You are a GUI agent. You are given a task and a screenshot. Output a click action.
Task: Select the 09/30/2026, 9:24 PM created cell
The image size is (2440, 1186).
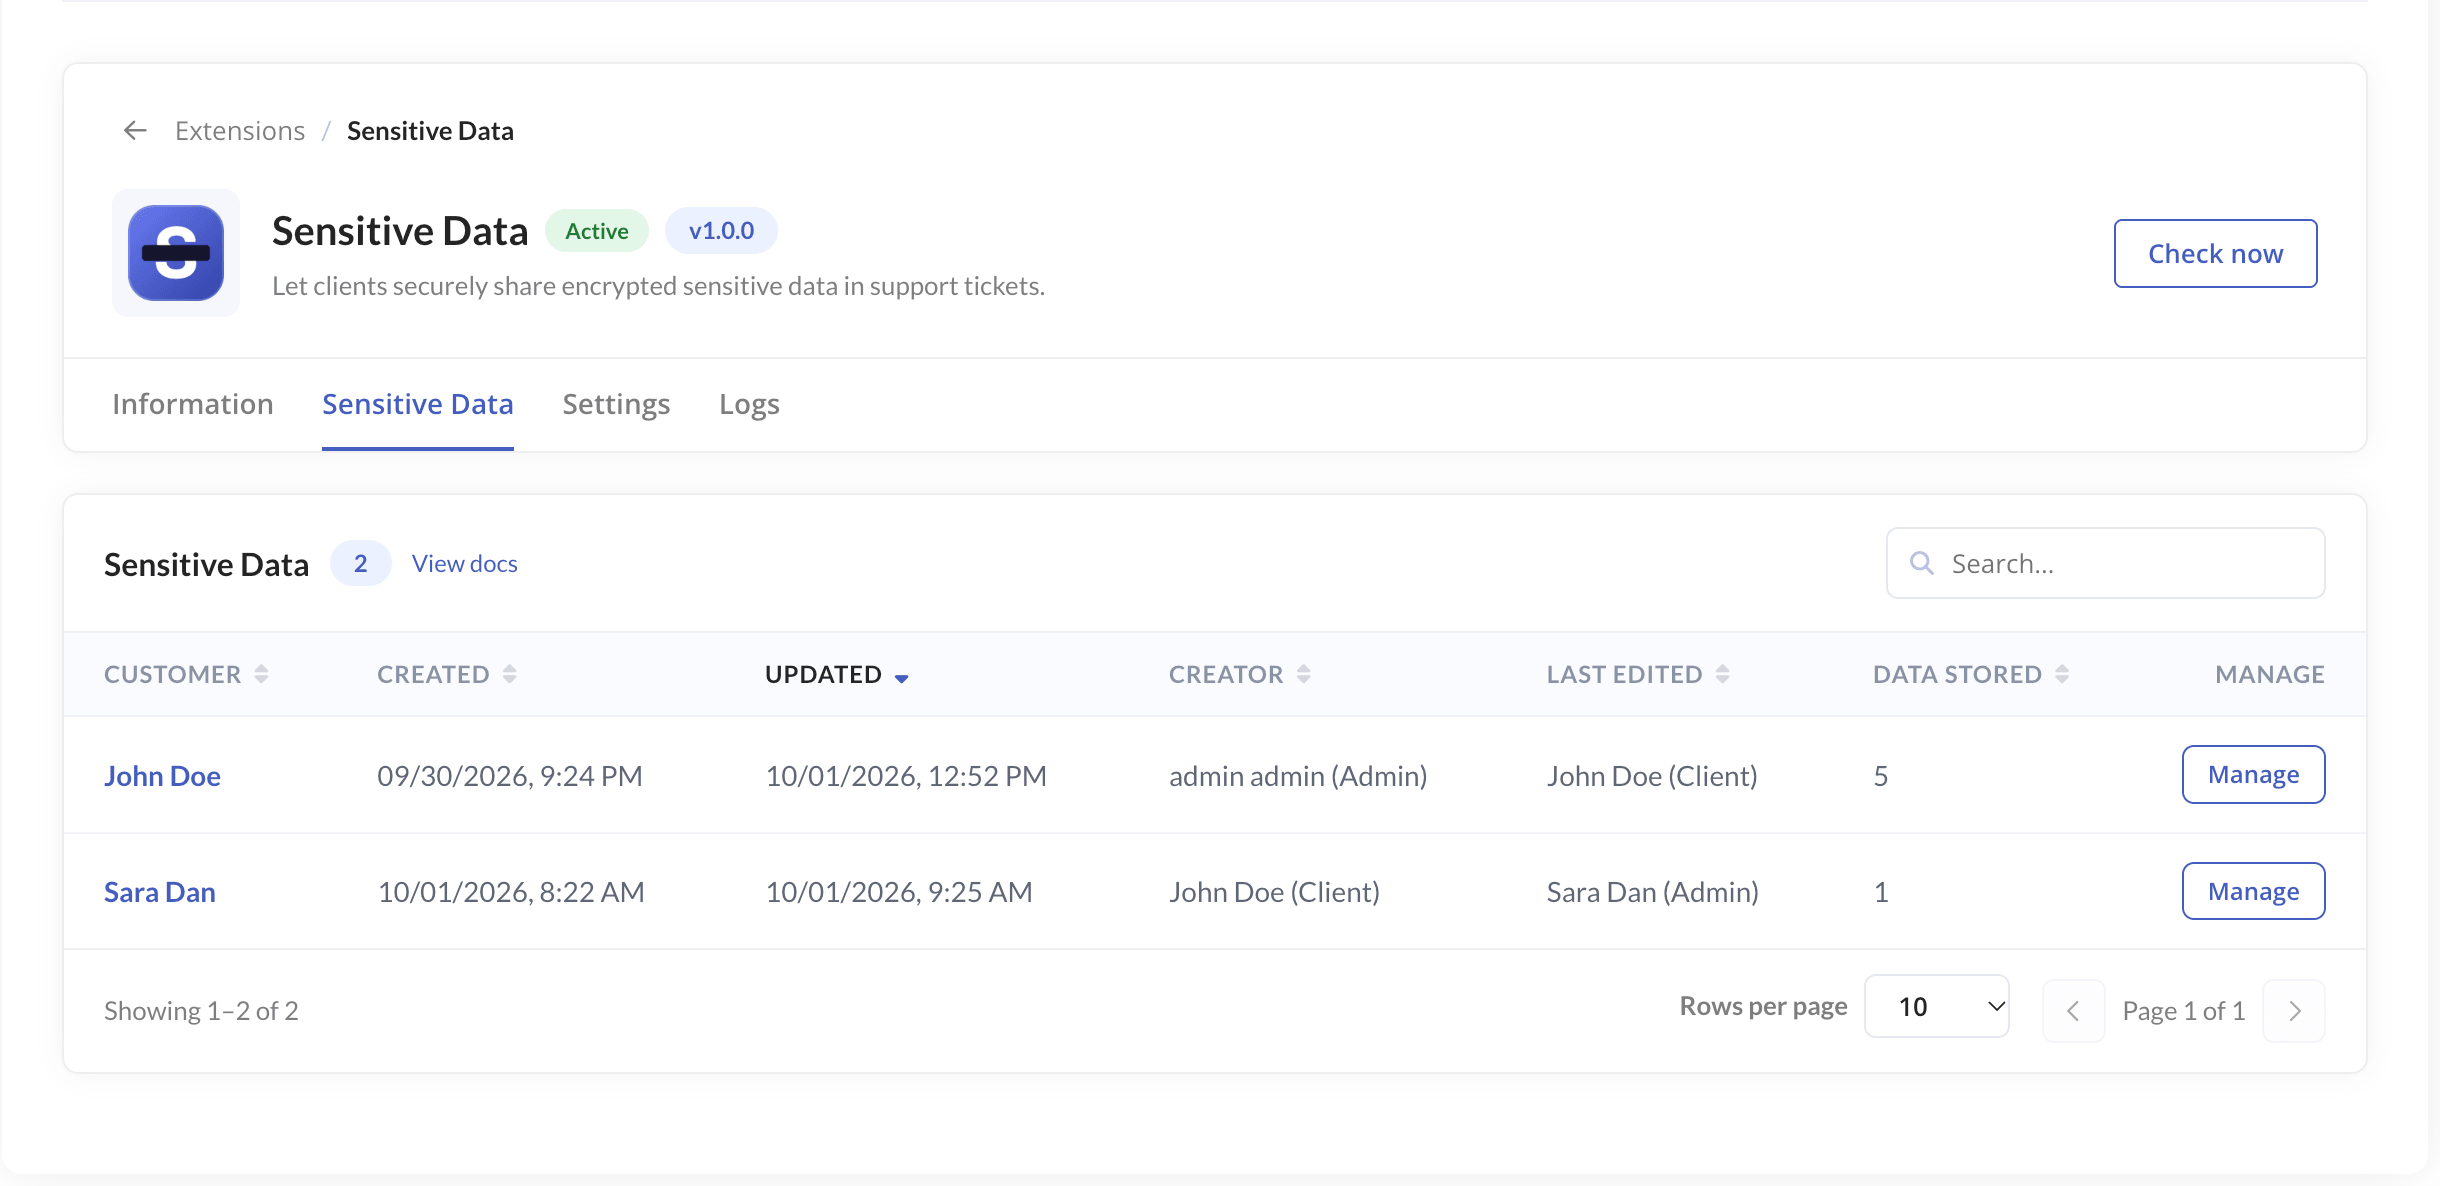(510, 776)
